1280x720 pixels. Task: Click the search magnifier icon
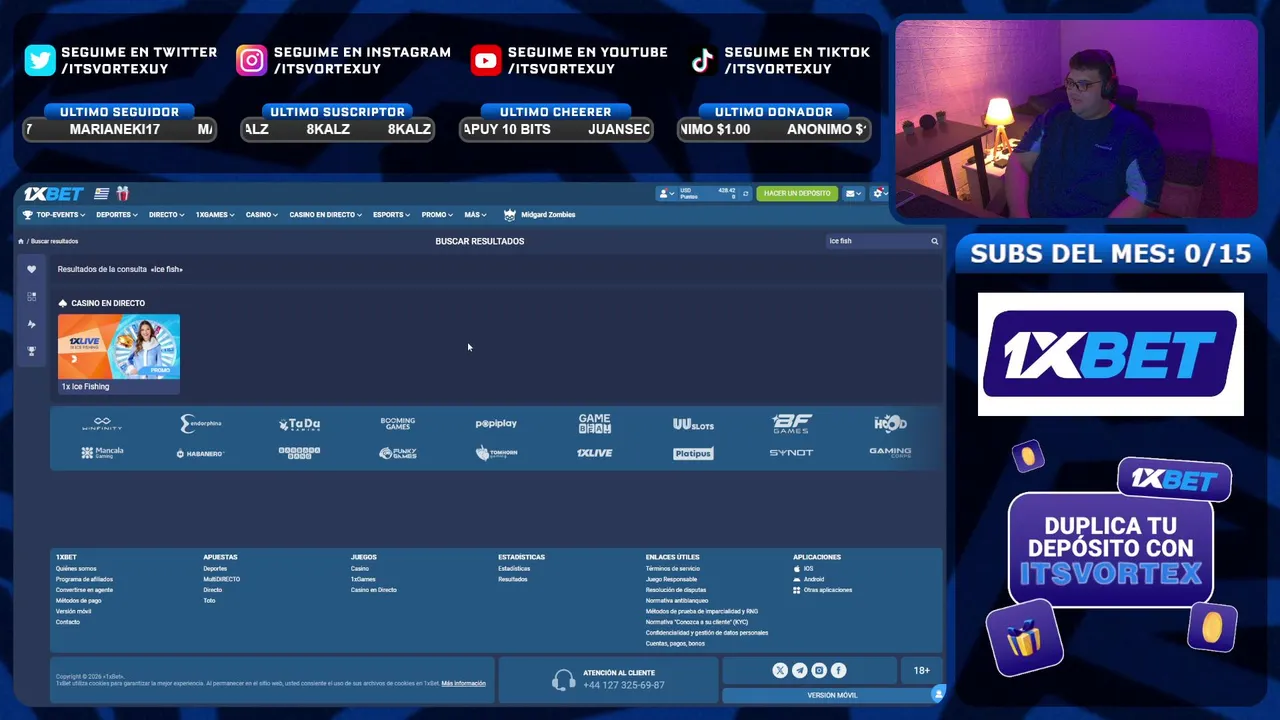coord(935,241)
